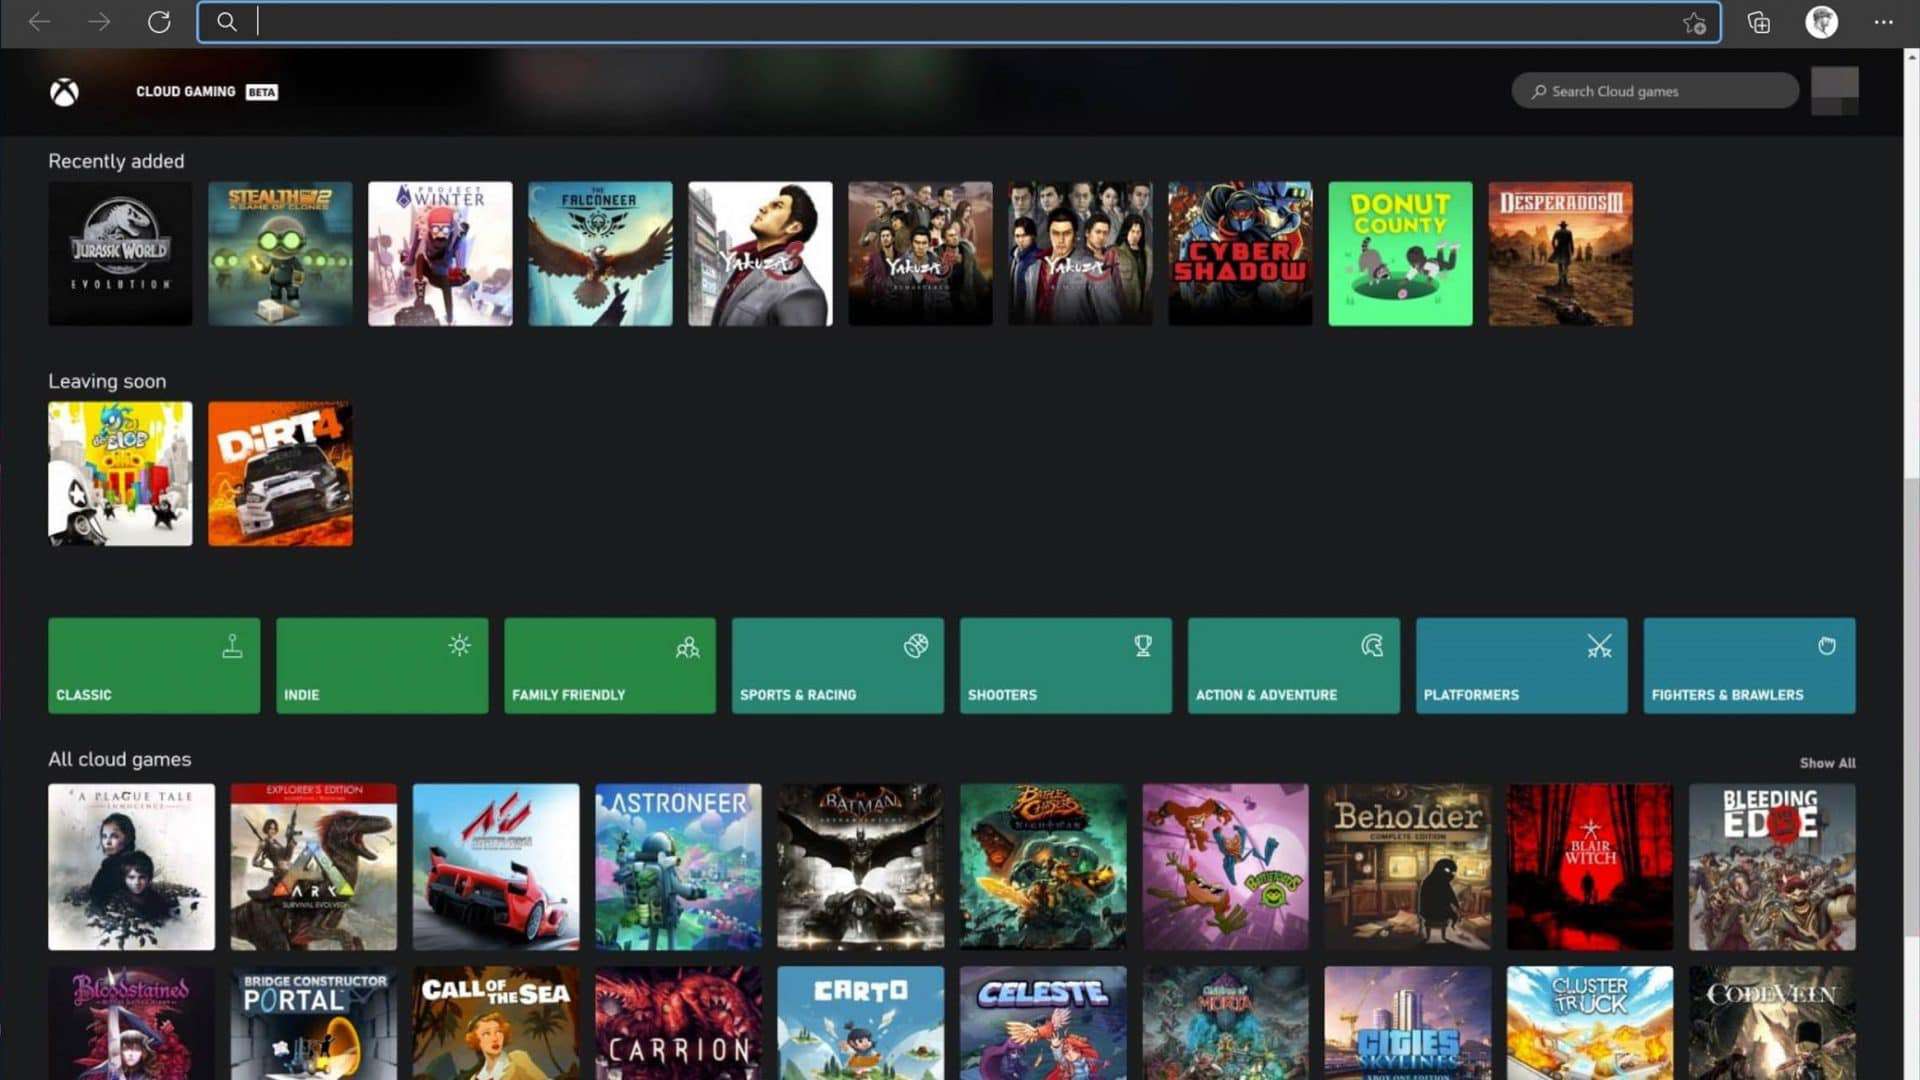The image size is (1920, 1080).
Task: Click the browser back arrow
Action: (40, 21)
